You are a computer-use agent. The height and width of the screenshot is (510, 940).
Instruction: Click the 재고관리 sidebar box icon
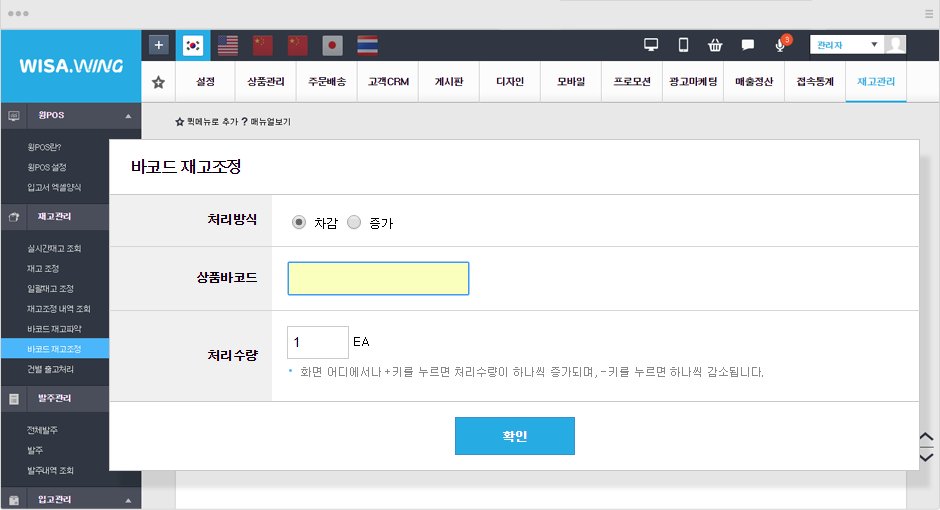point(14,217)
